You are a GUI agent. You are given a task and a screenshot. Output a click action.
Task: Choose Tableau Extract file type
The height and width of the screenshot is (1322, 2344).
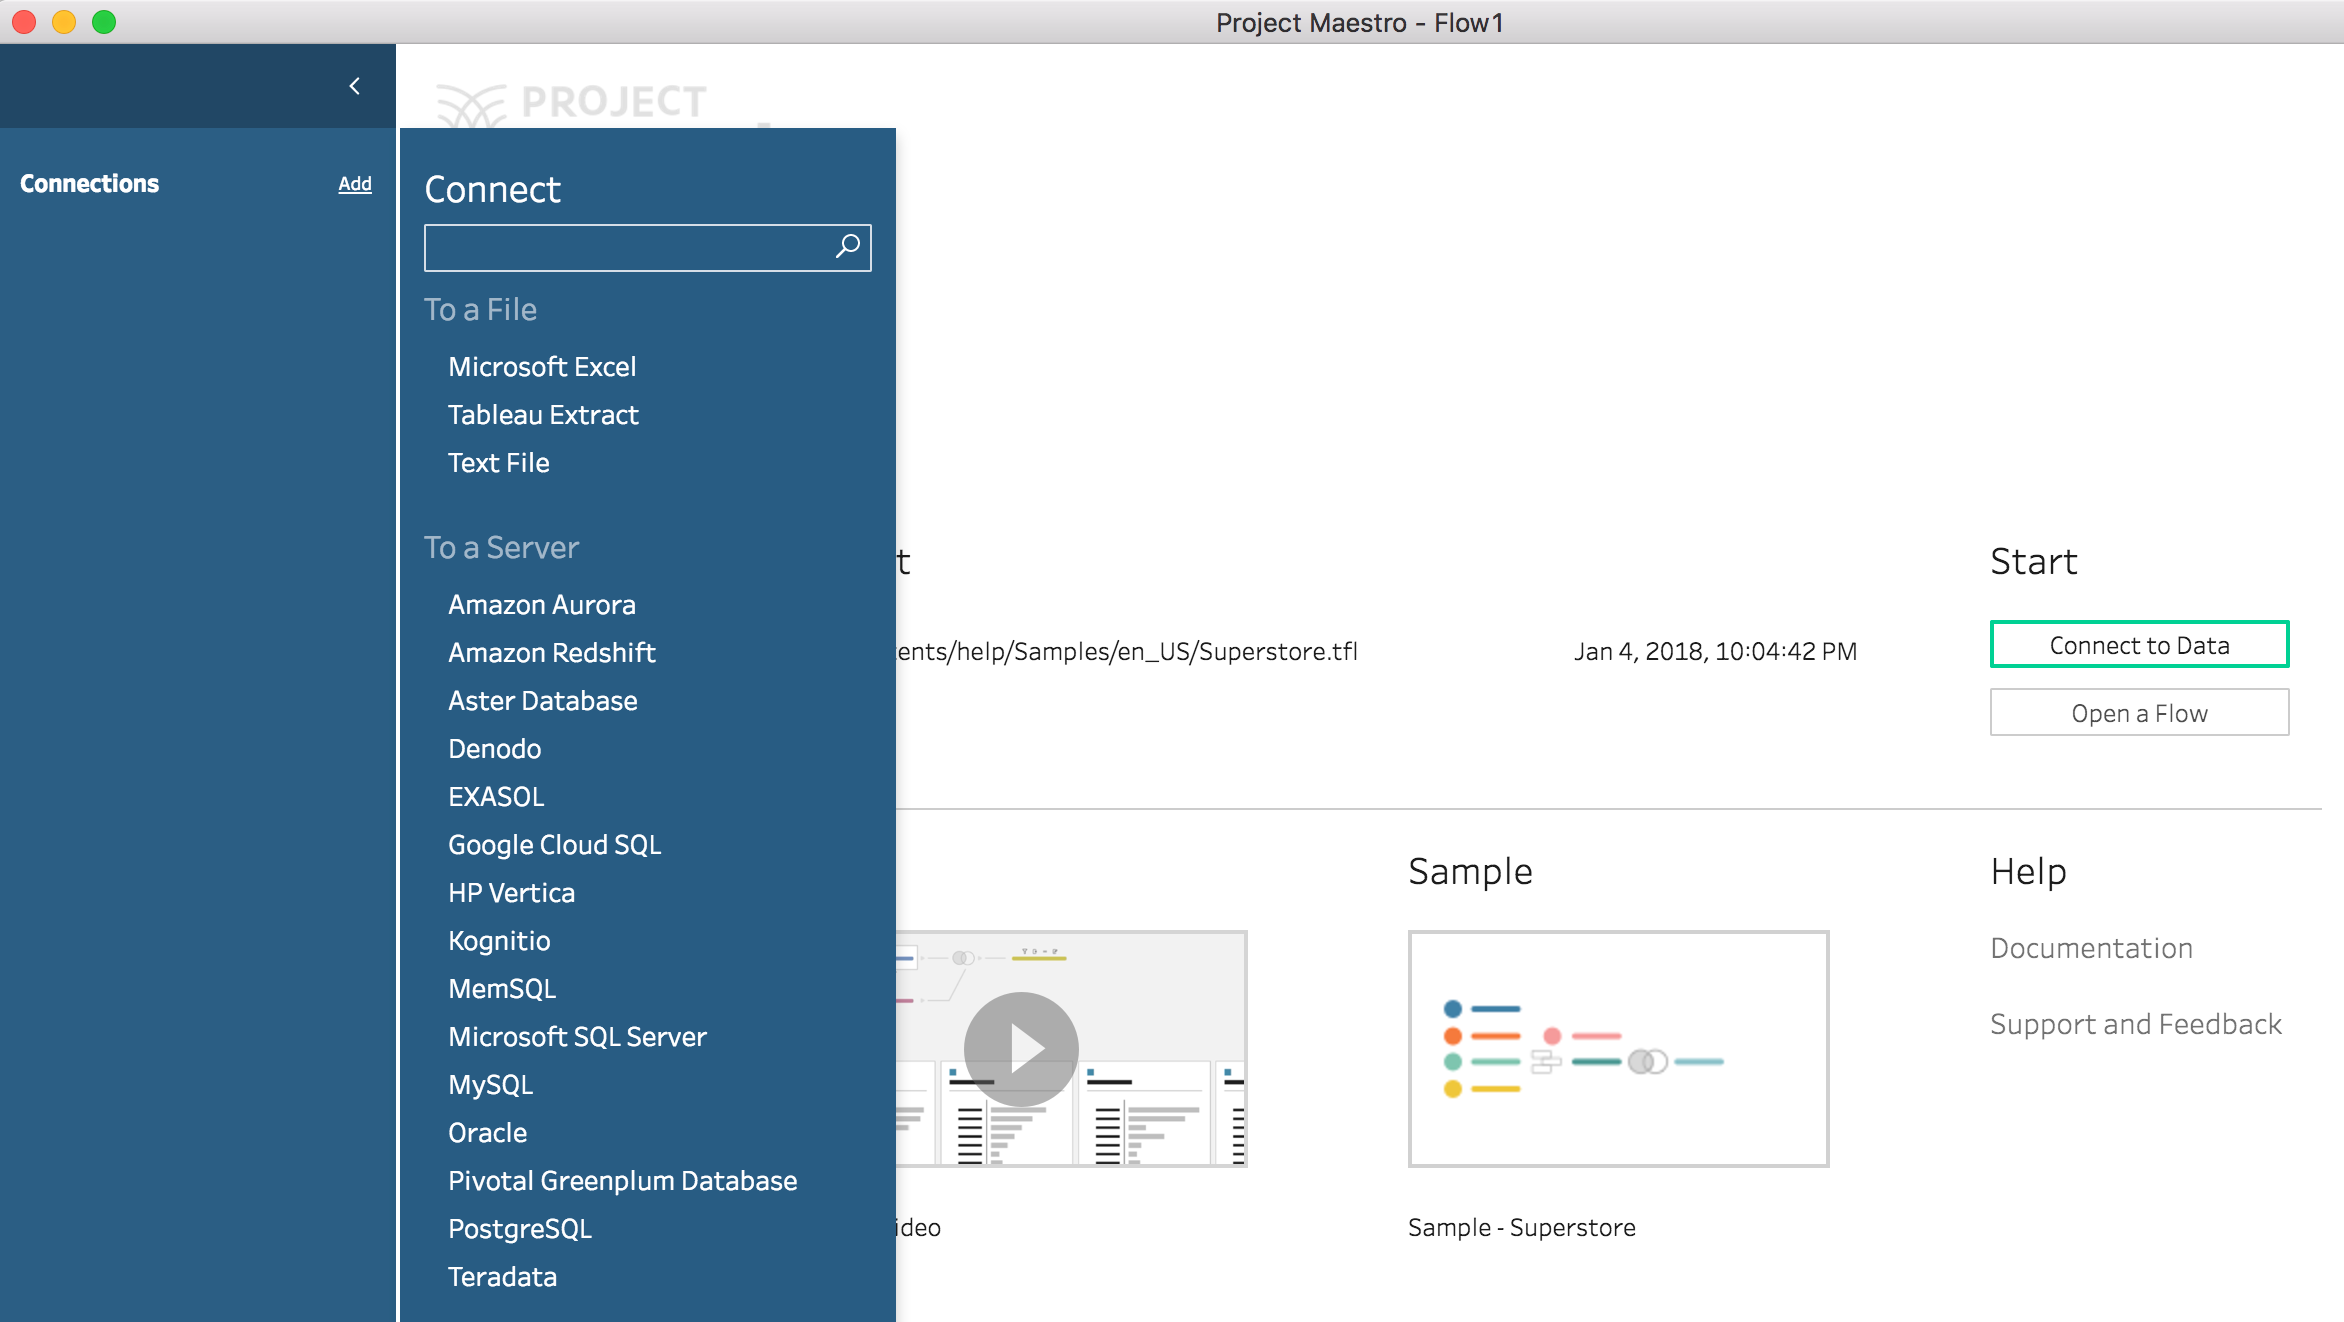click(x=543, y=415)
